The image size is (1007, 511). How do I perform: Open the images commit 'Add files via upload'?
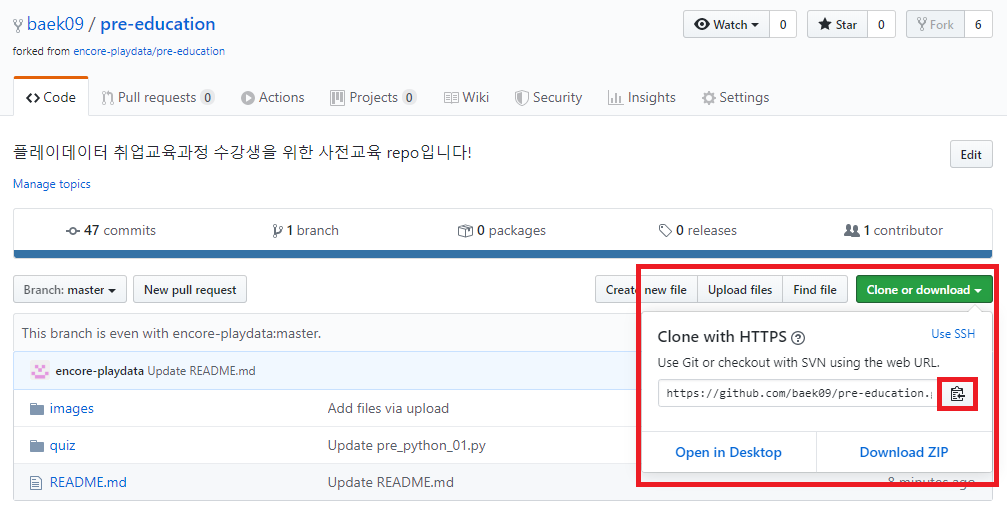(388, 409)
